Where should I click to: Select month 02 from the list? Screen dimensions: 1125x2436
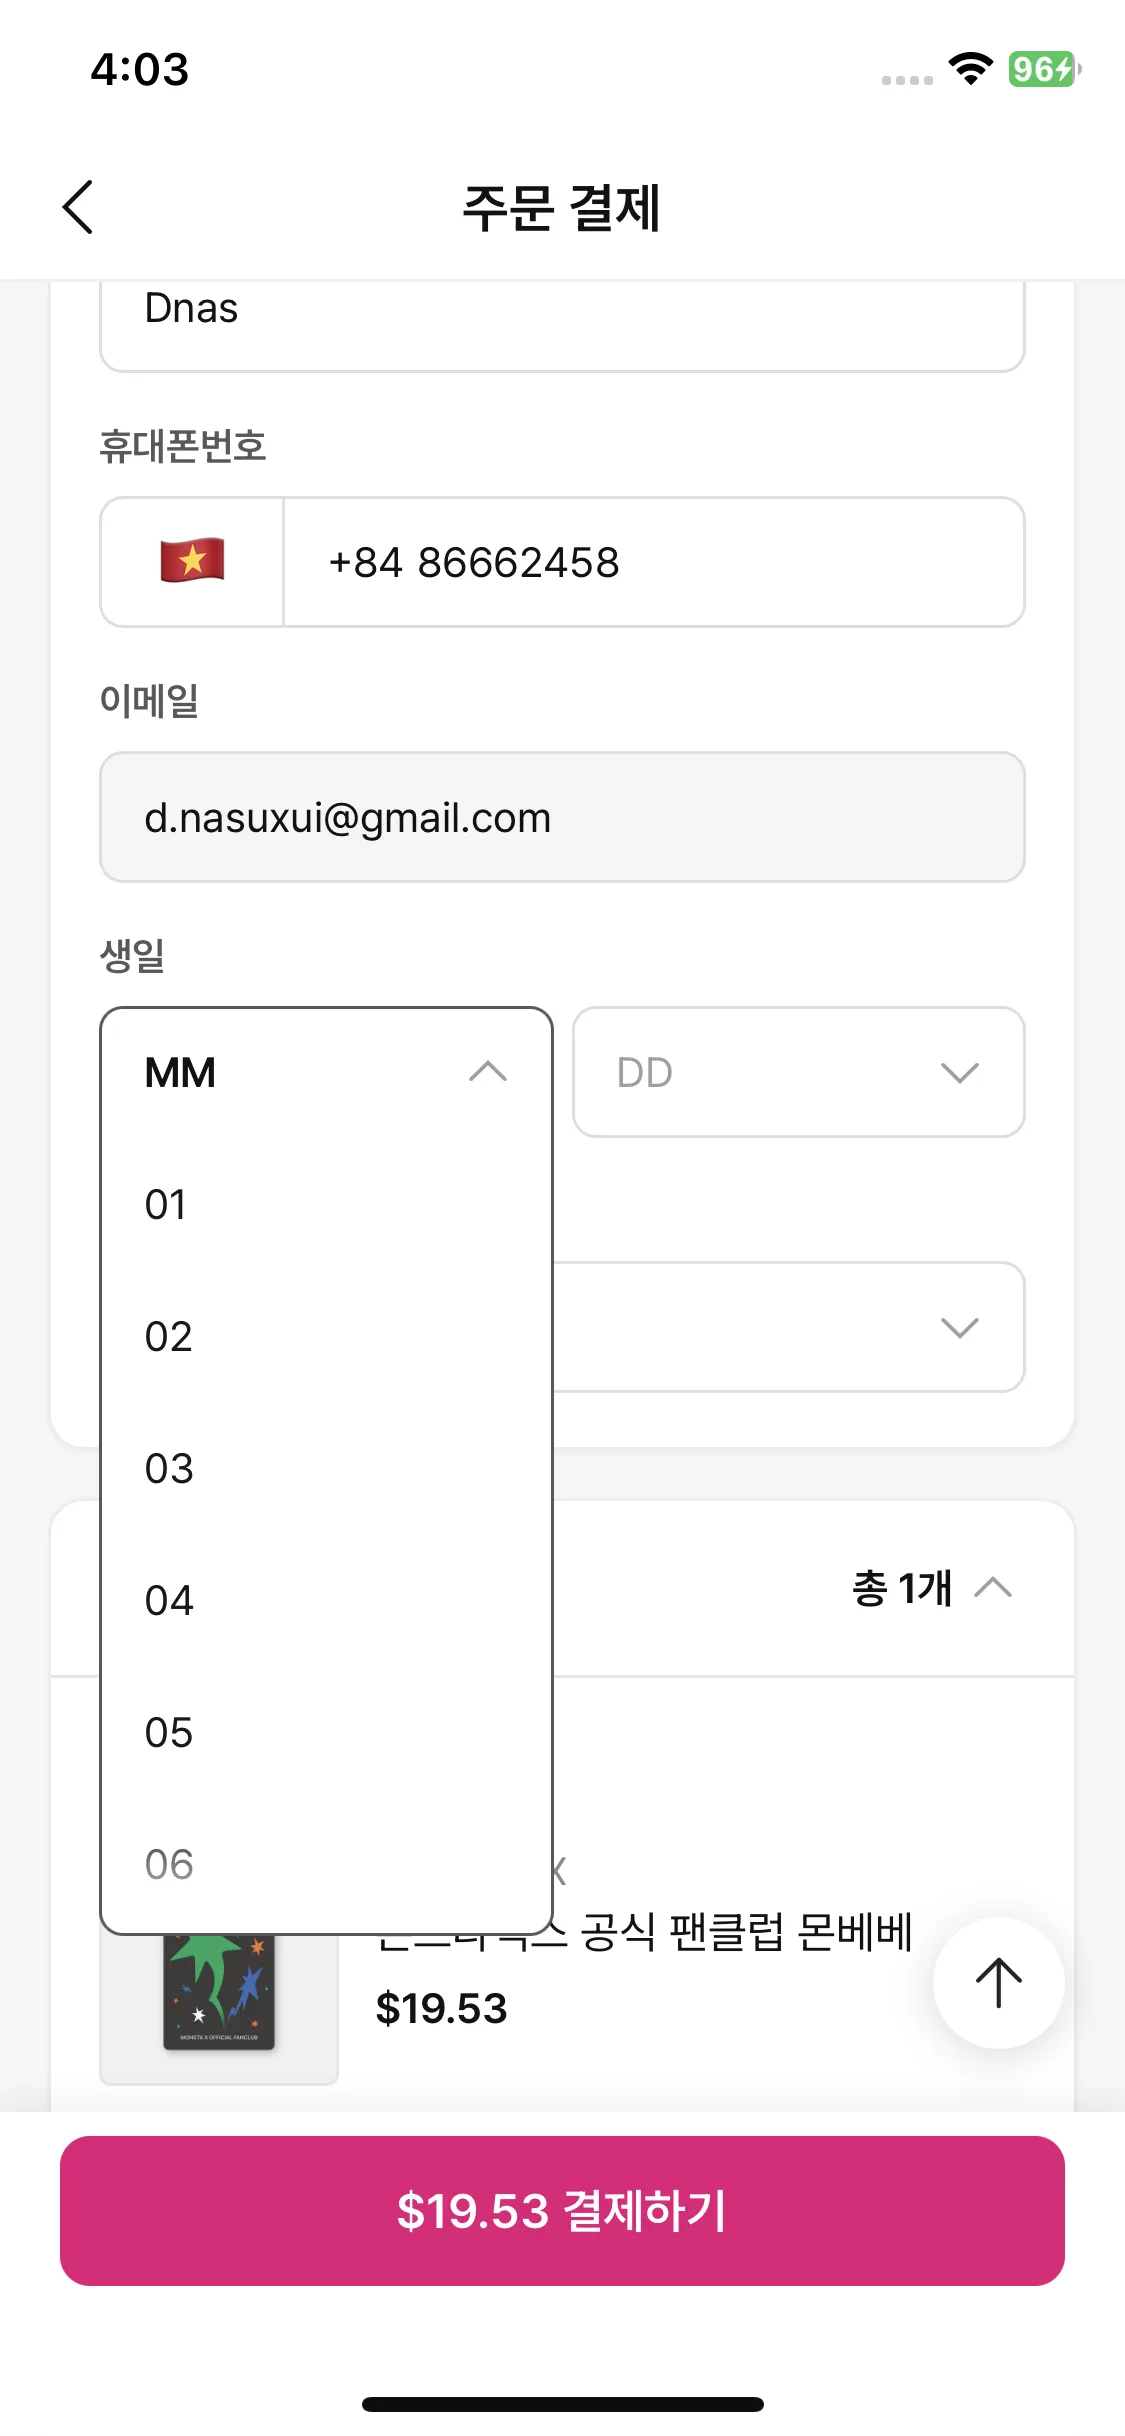tap(326, 1336)
